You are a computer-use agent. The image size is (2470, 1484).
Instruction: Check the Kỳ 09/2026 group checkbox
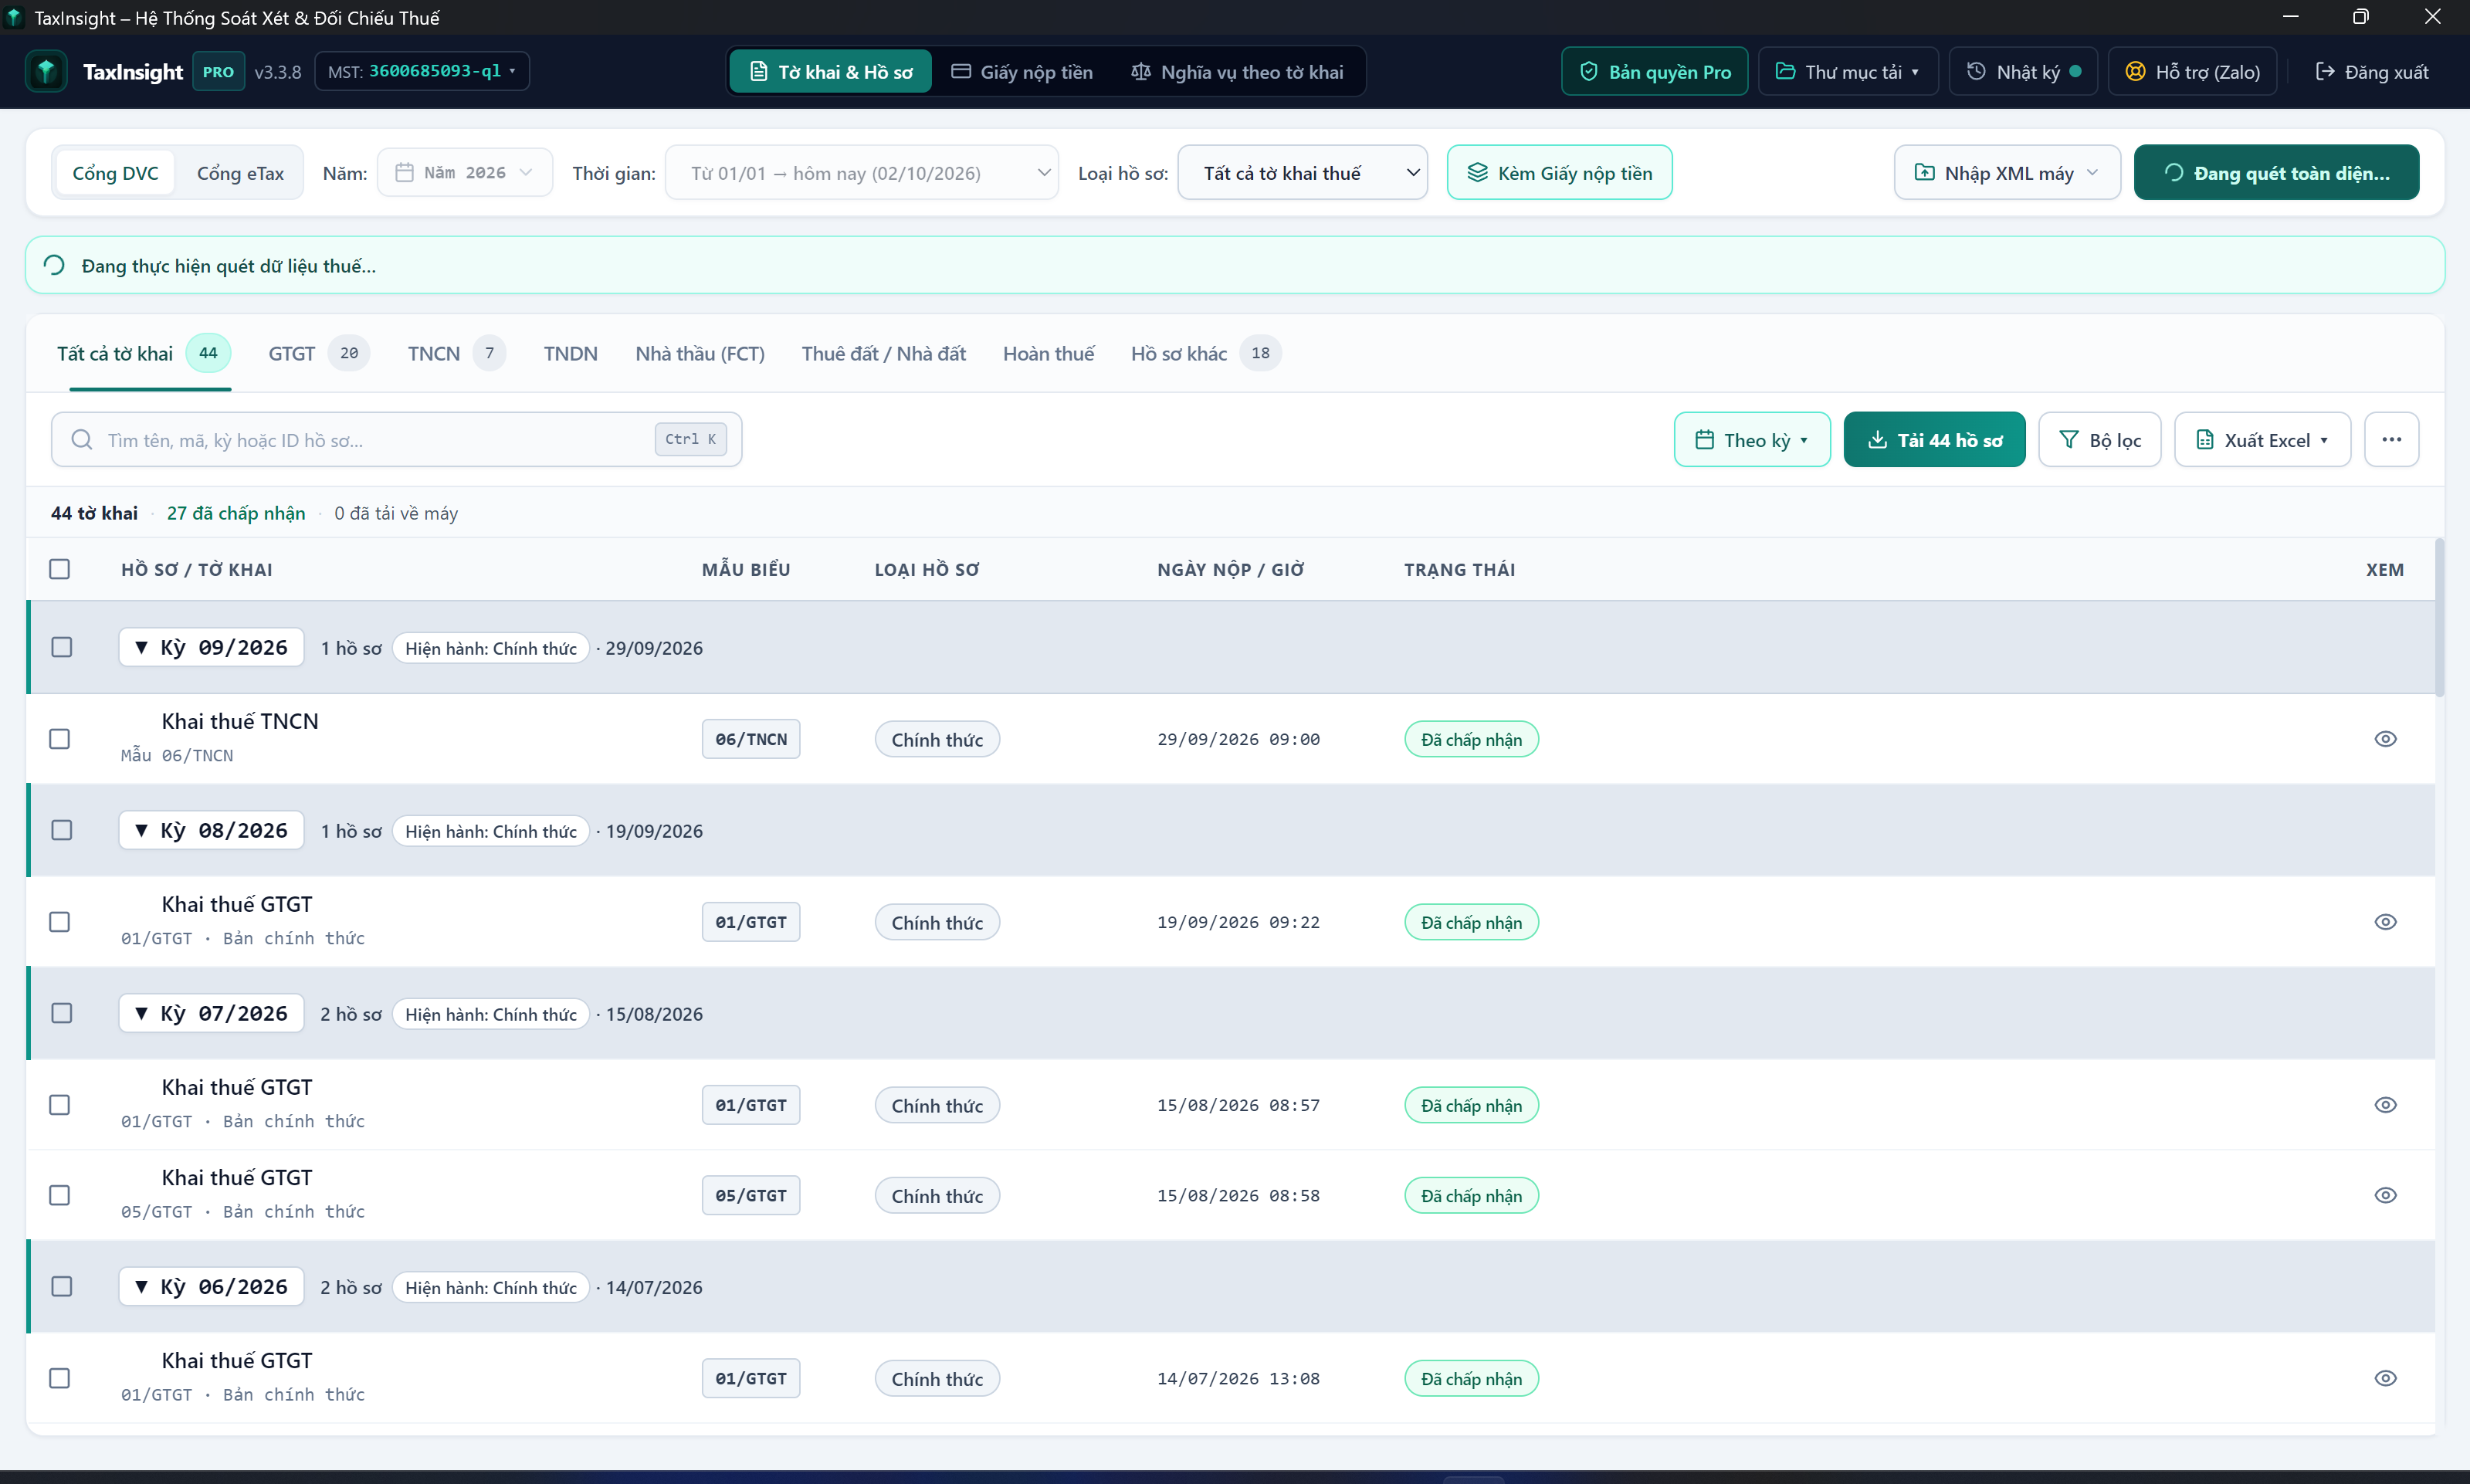[x=62, y=647]
